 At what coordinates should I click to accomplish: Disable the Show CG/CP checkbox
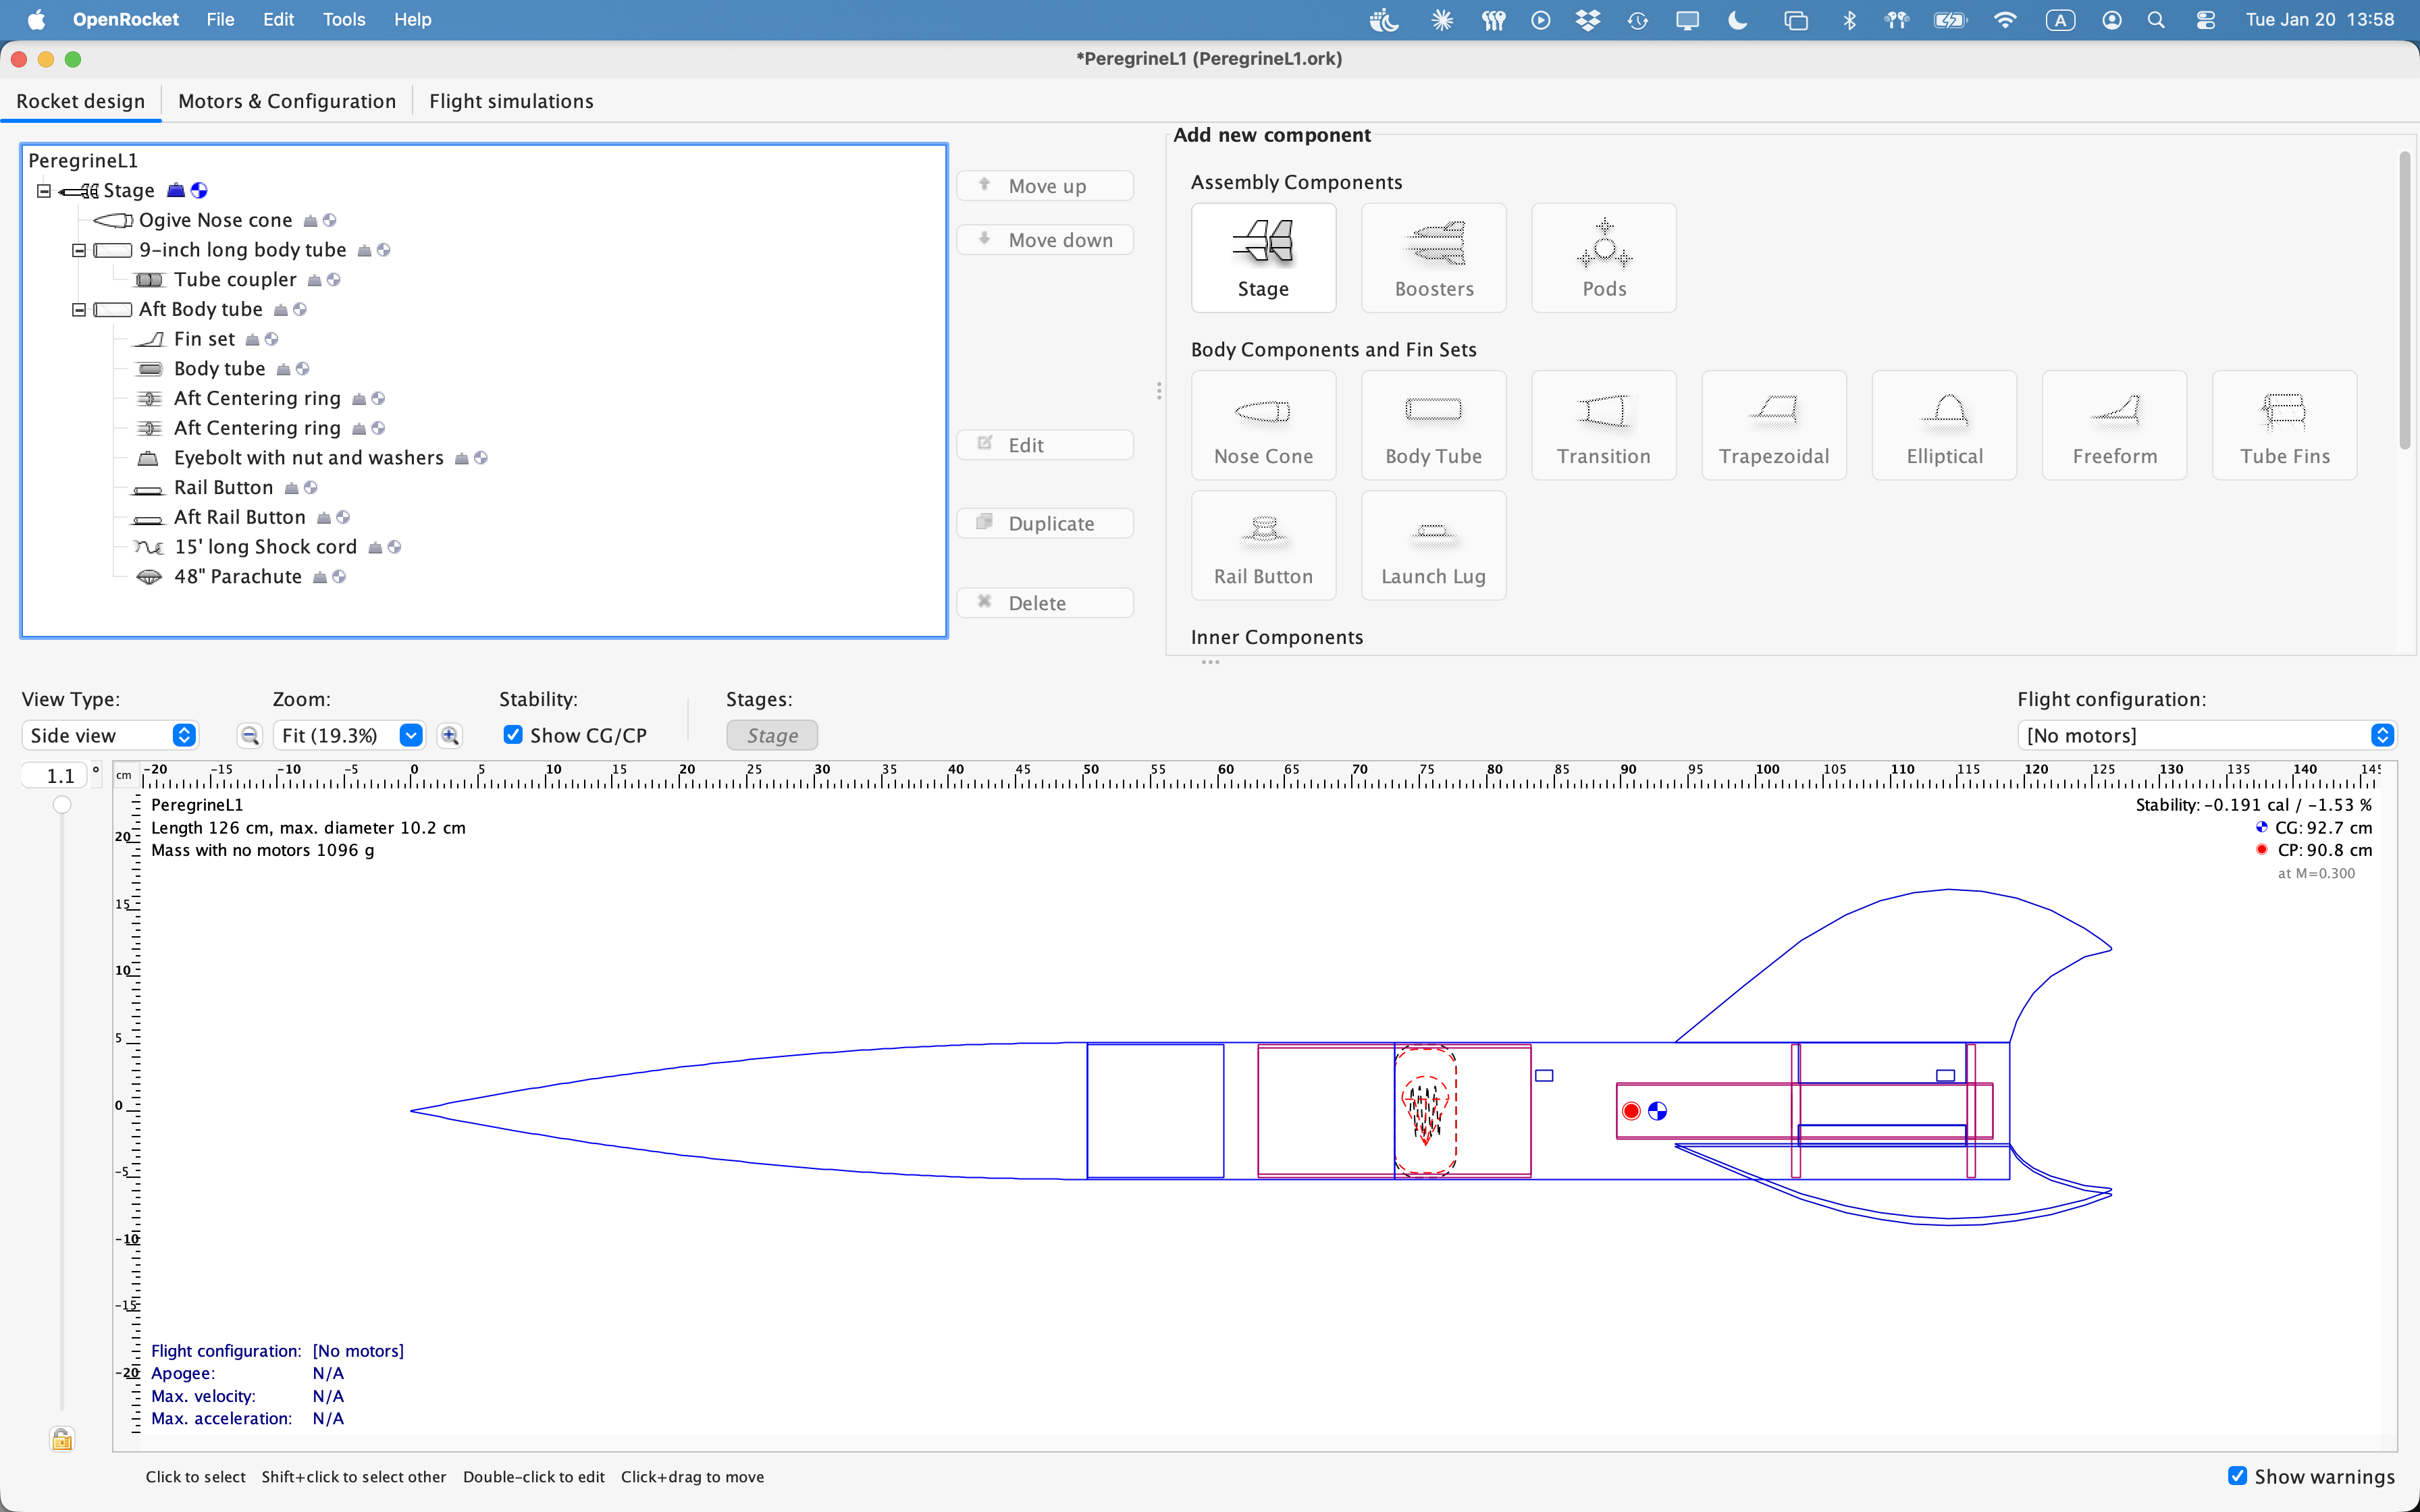(x=513, y=734)
